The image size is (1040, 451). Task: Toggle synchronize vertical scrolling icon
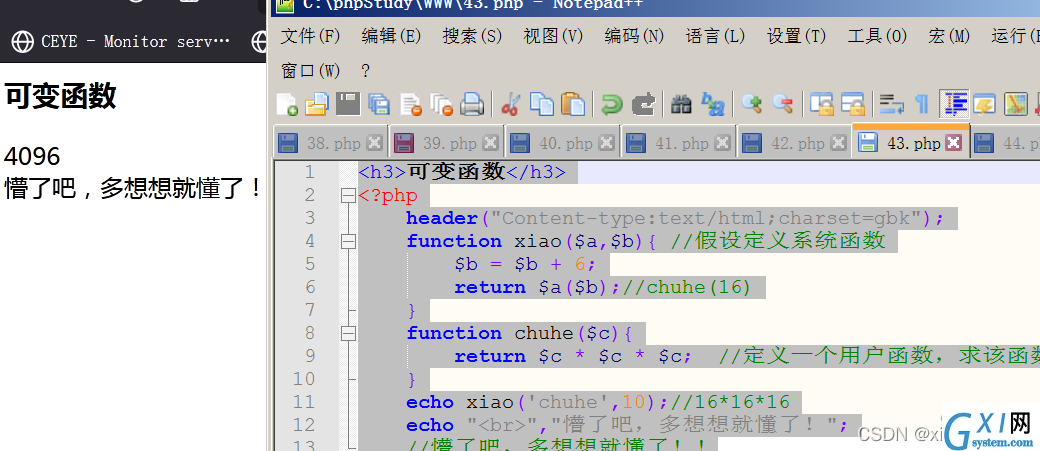point(822,104)
